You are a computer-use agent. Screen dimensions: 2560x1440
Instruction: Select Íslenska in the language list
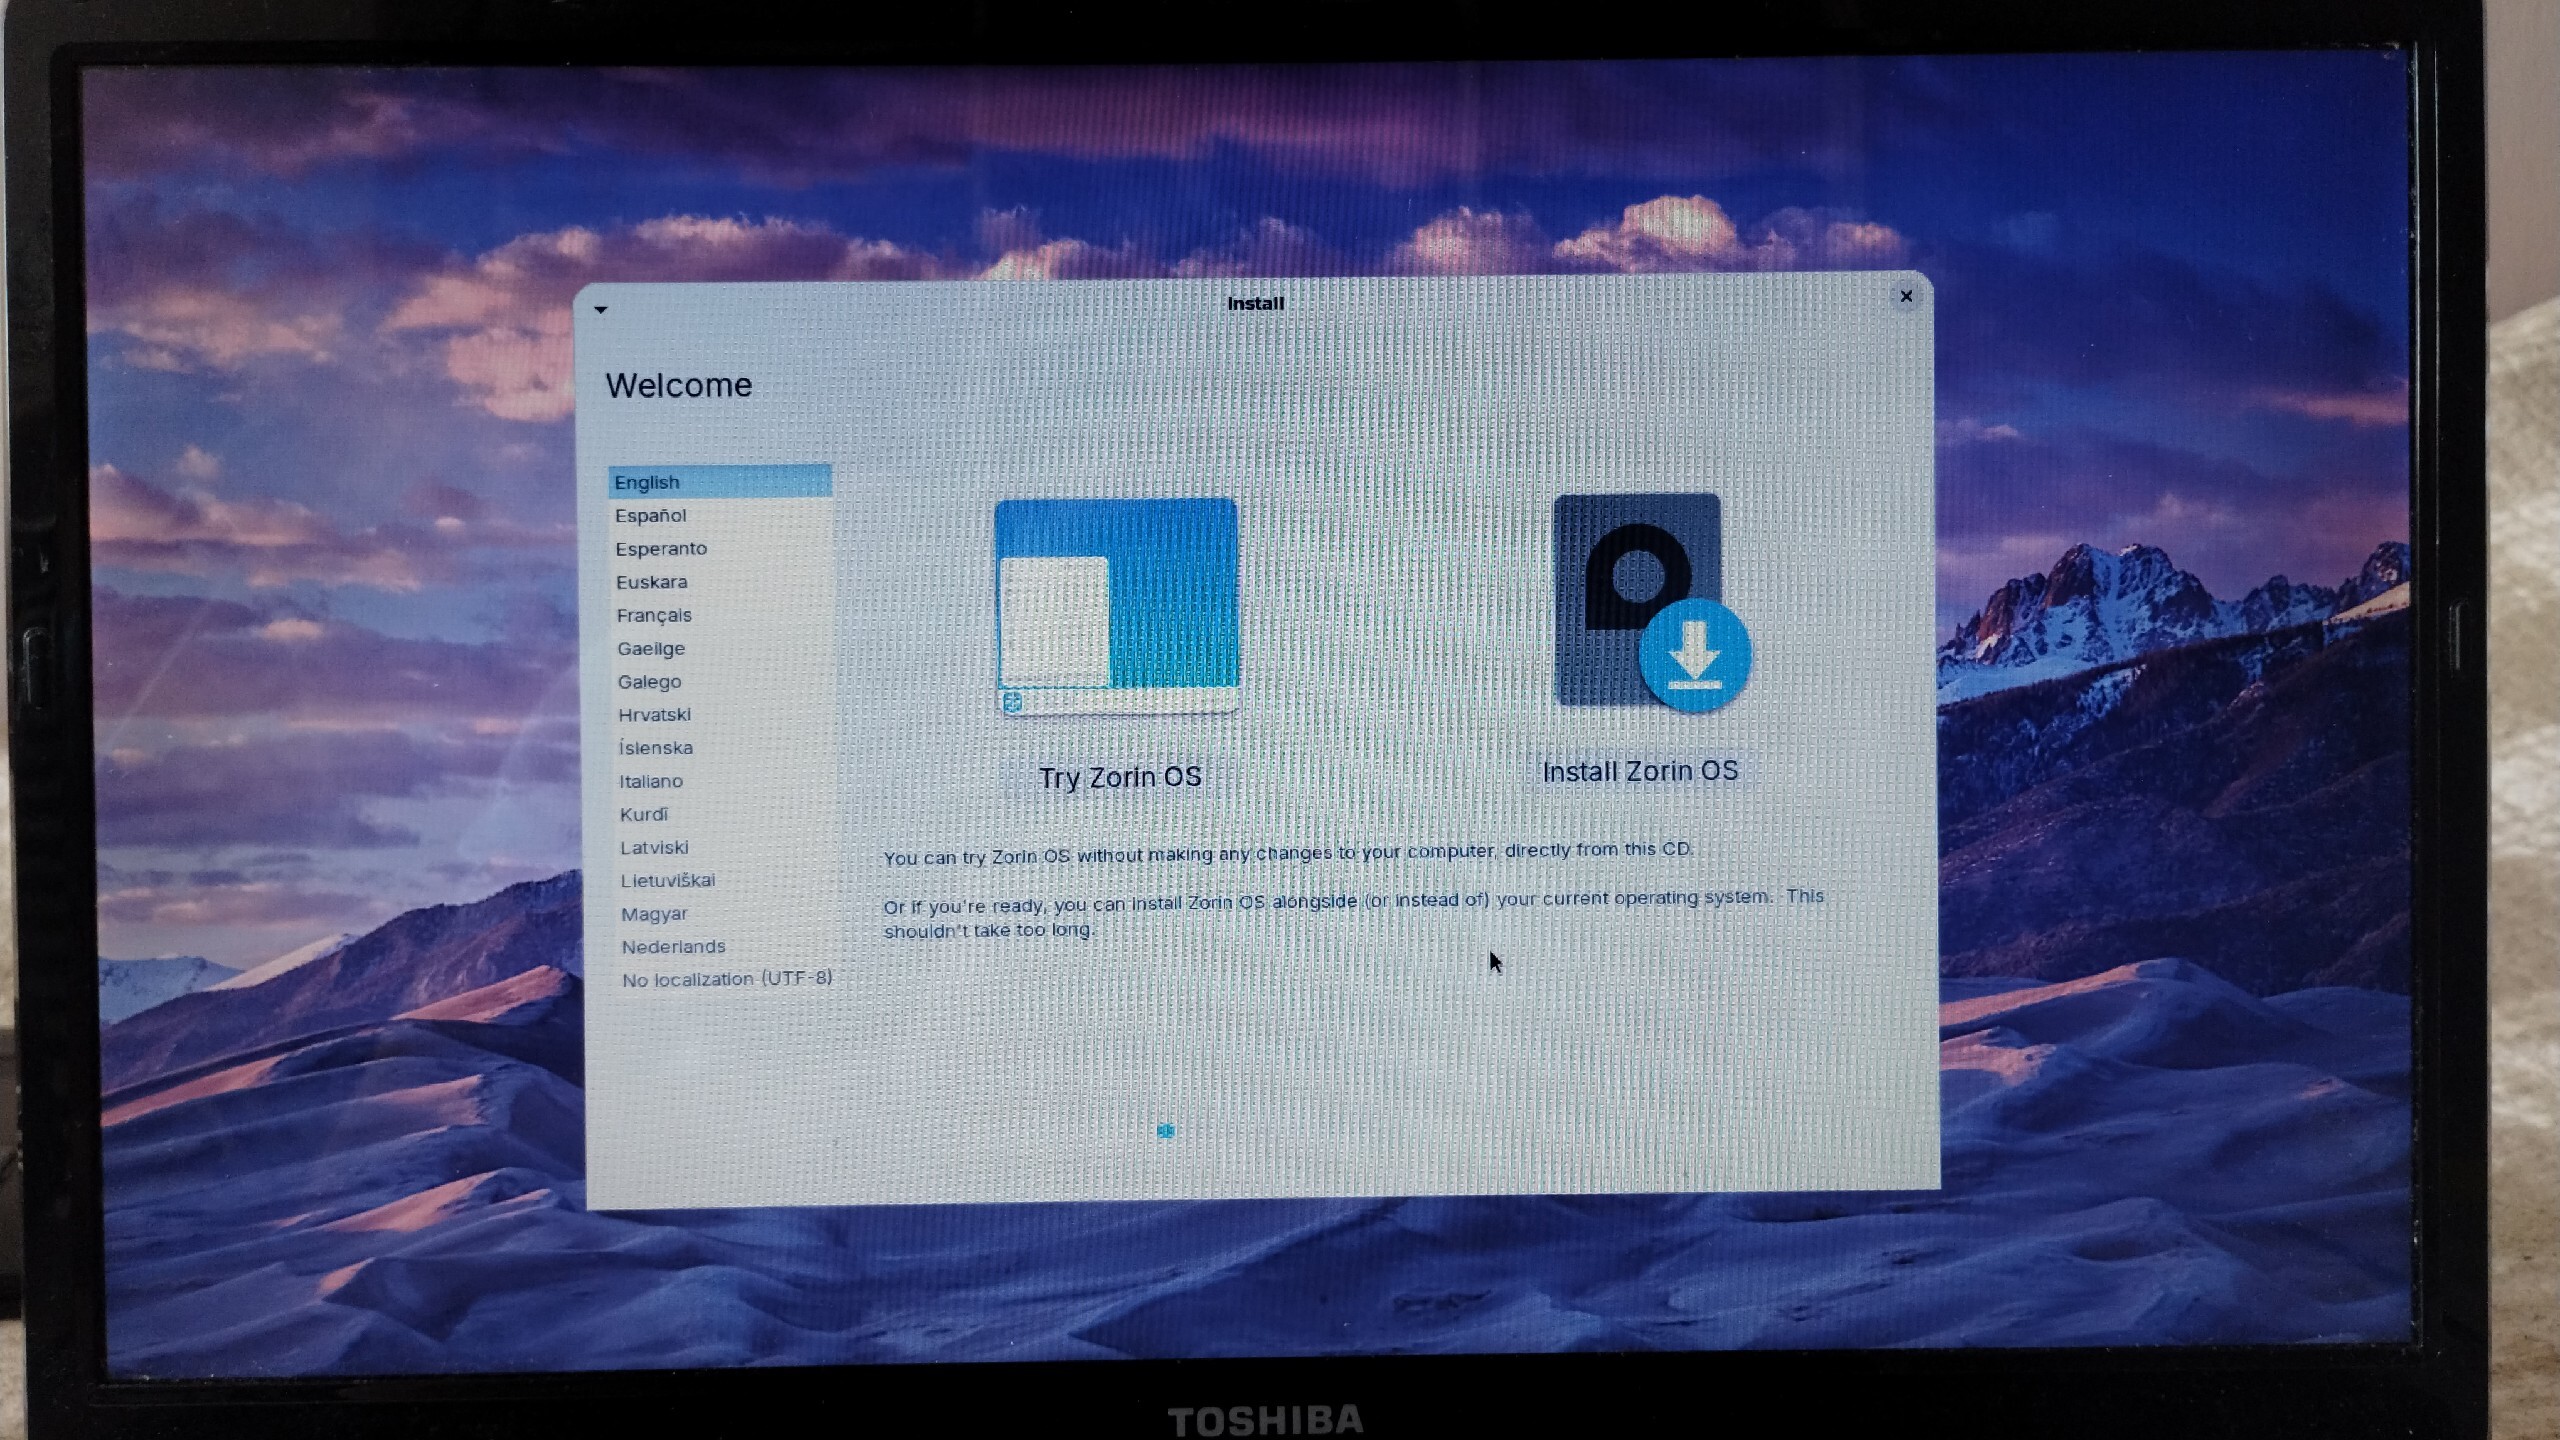click(x=724, y=747)
